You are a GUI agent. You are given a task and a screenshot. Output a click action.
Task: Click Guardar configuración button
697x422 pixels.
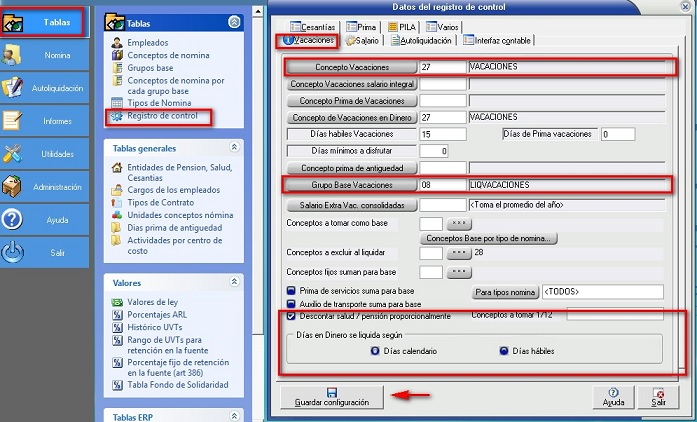point(330,396)
